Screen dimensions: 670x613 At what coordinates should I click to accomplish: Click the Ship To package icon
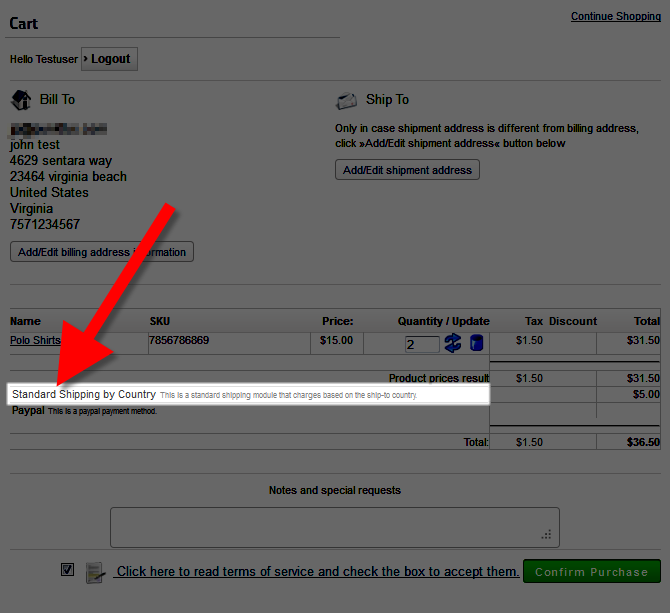point(347,100)
